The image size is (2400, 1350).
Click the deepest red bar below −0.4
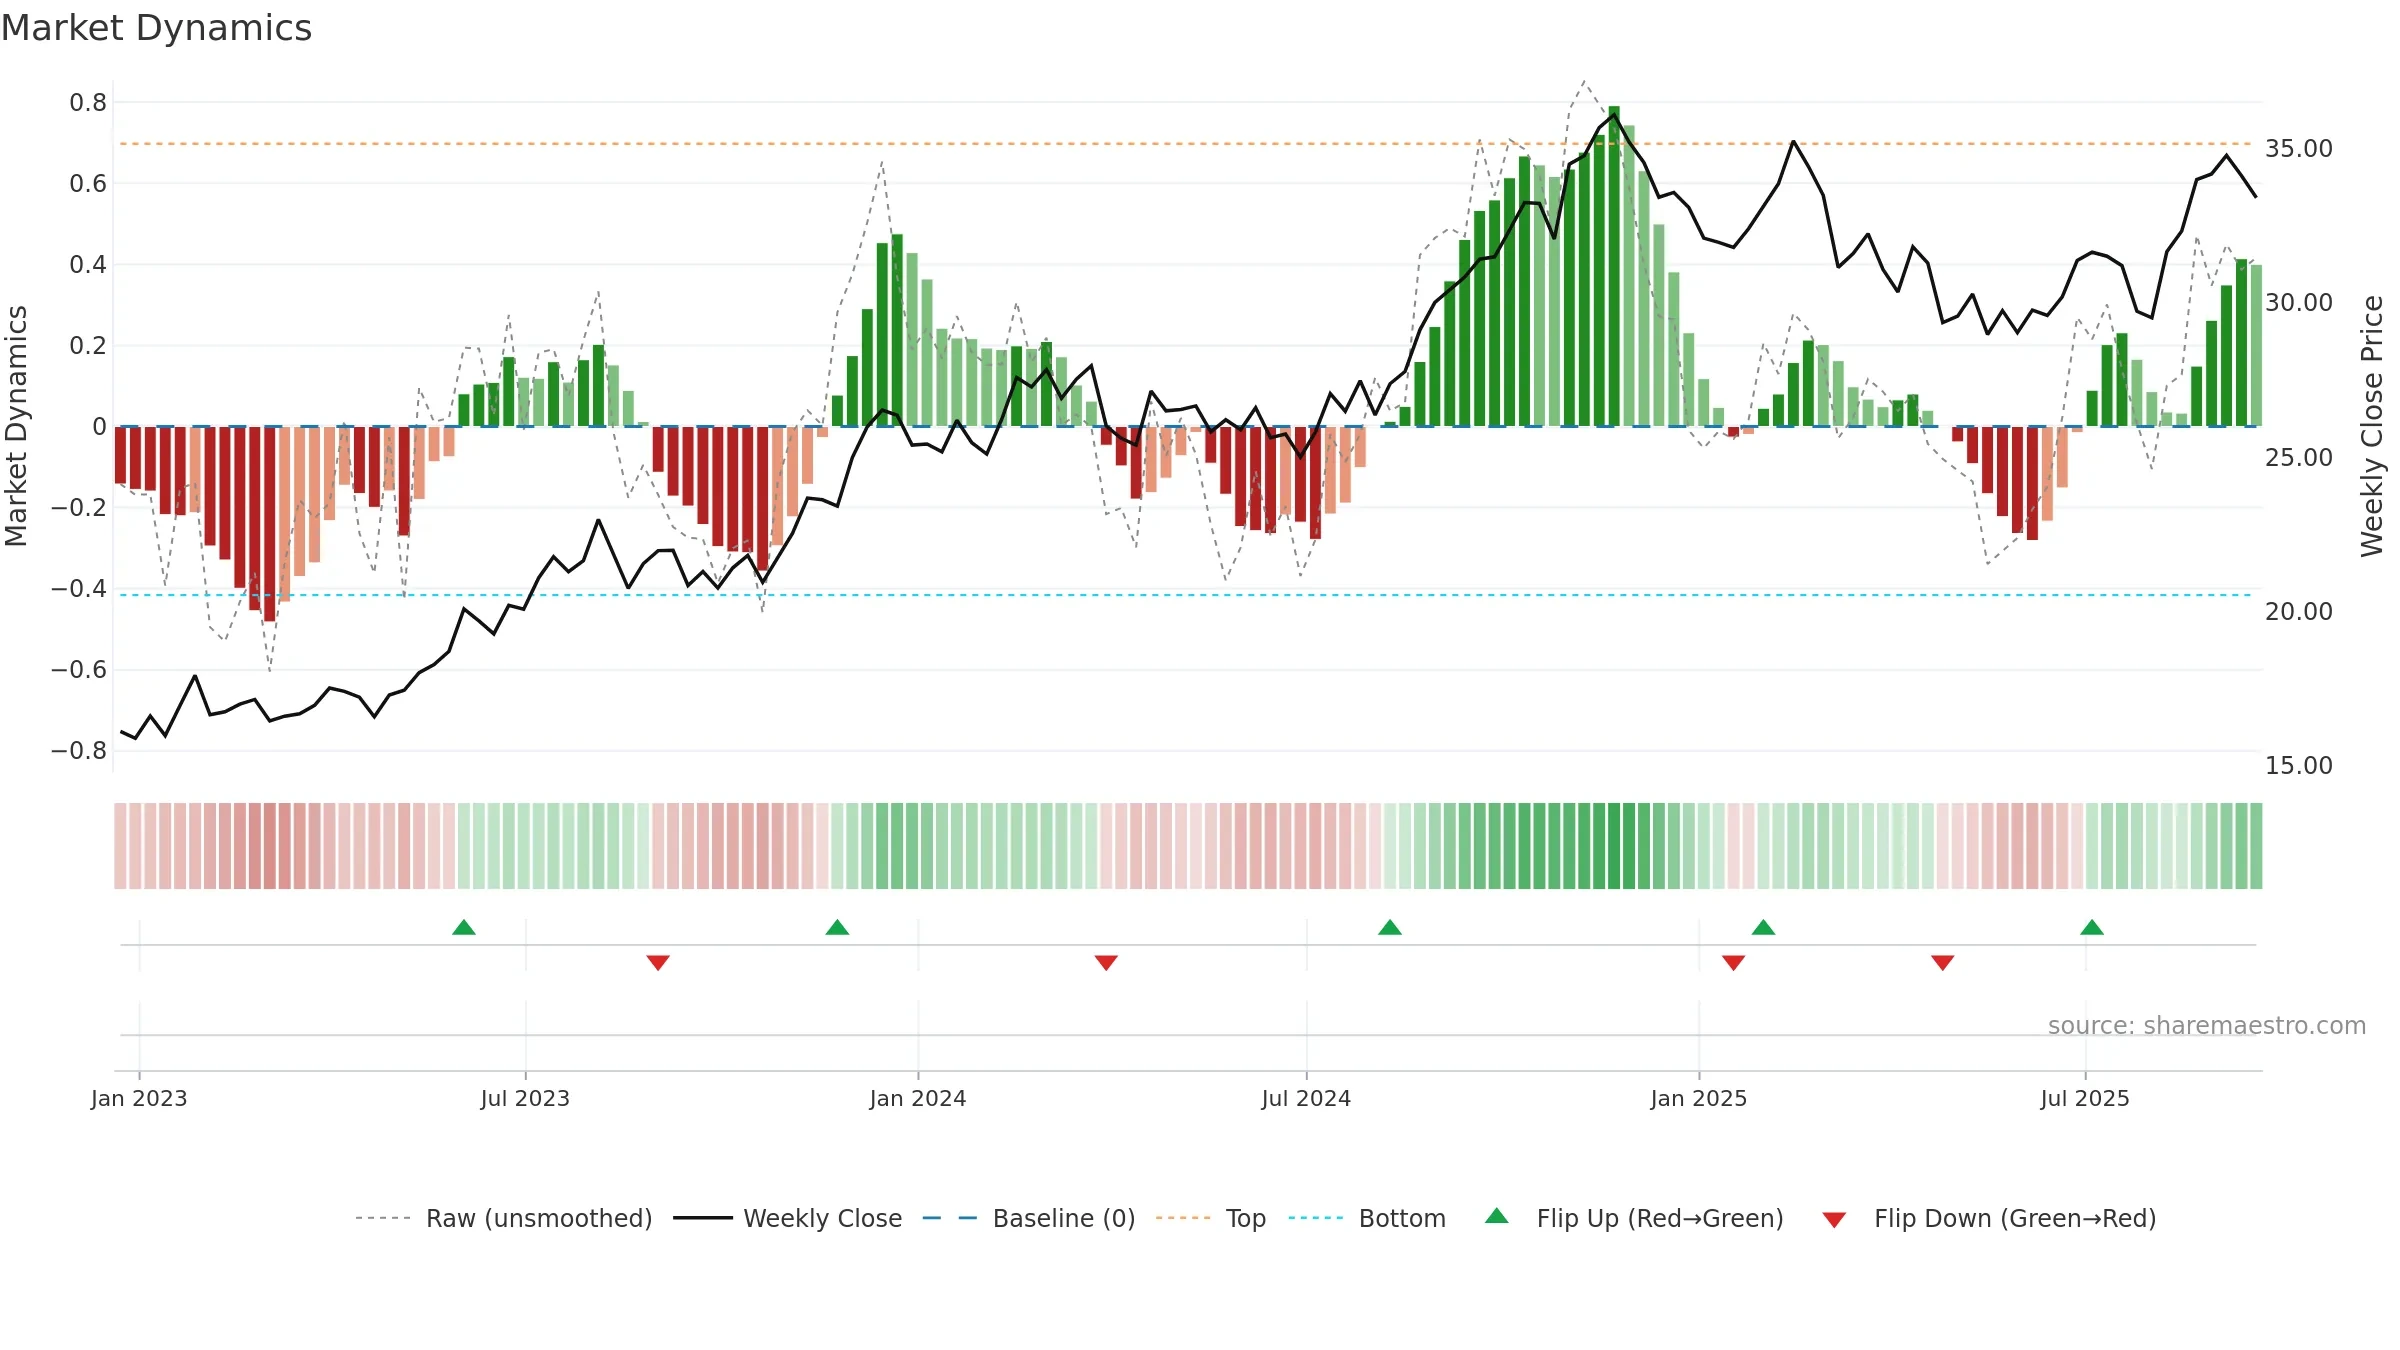click(270, 524)
